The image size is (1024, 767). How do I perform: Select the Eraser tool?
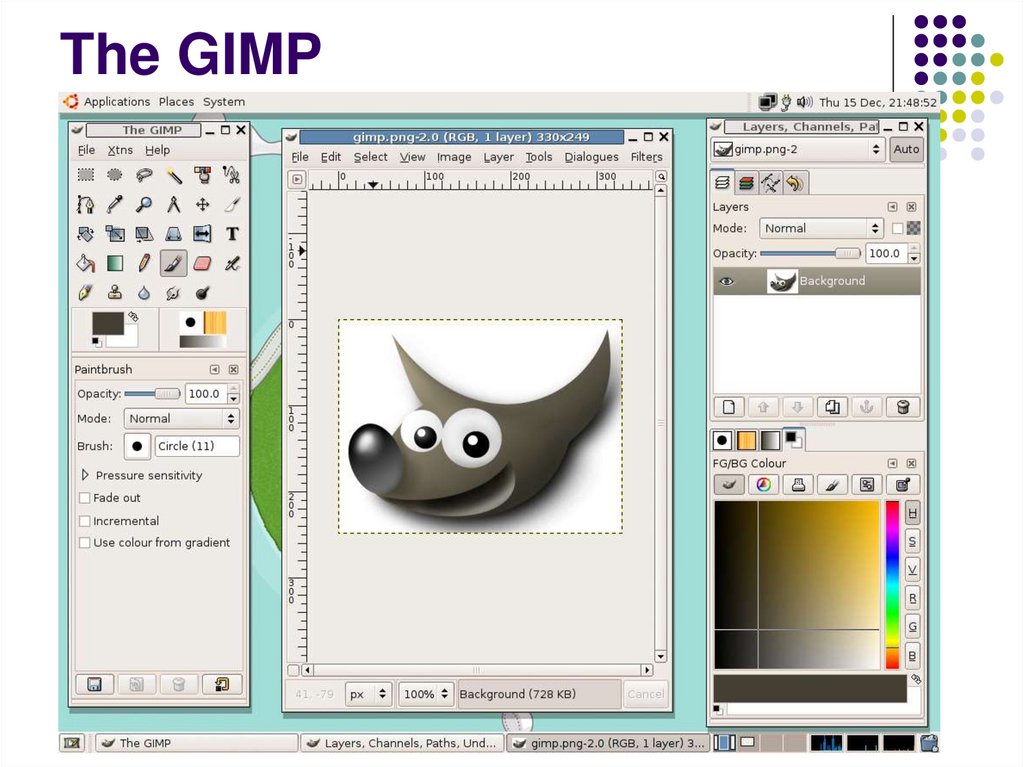(203, 263)
